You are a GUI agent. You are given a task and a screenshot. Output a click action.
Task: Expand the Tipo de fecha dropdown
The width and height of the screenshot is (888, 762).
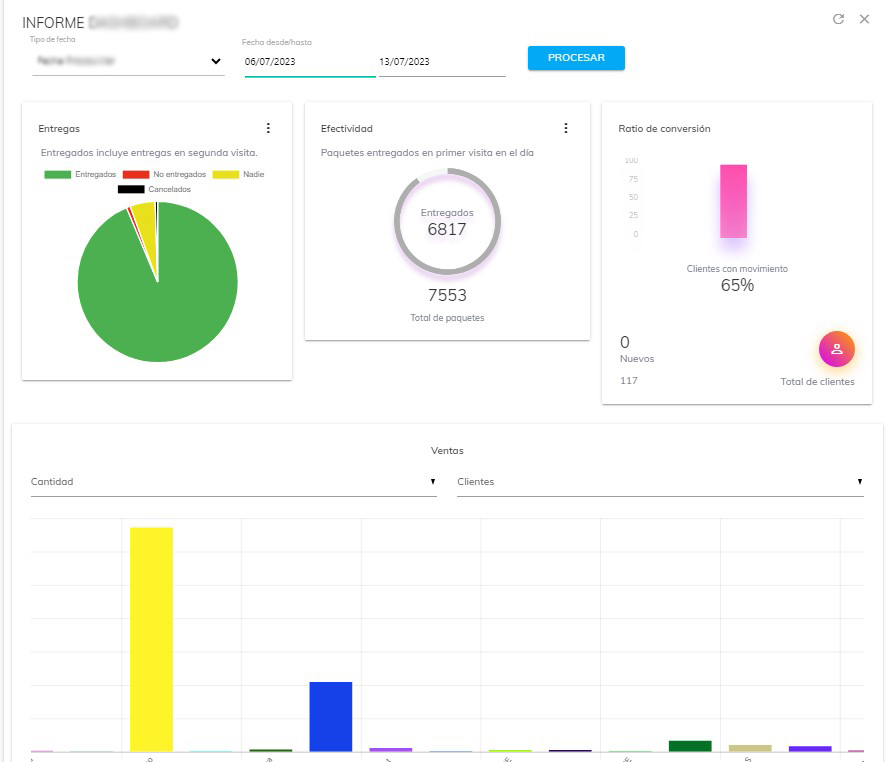point(127,62)
